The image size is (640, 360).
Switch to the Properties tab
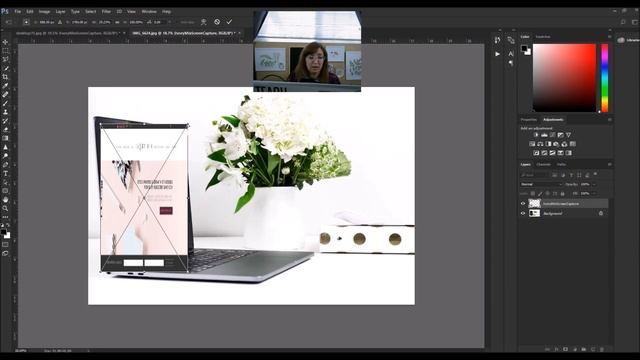(529, 120)
